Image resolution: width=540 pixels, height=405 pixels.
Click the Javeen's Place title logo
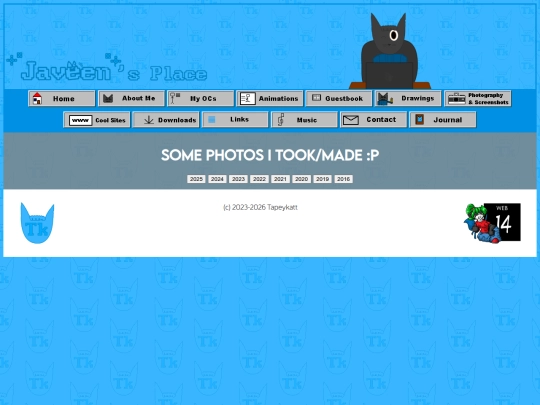click(x=107, y=68)
